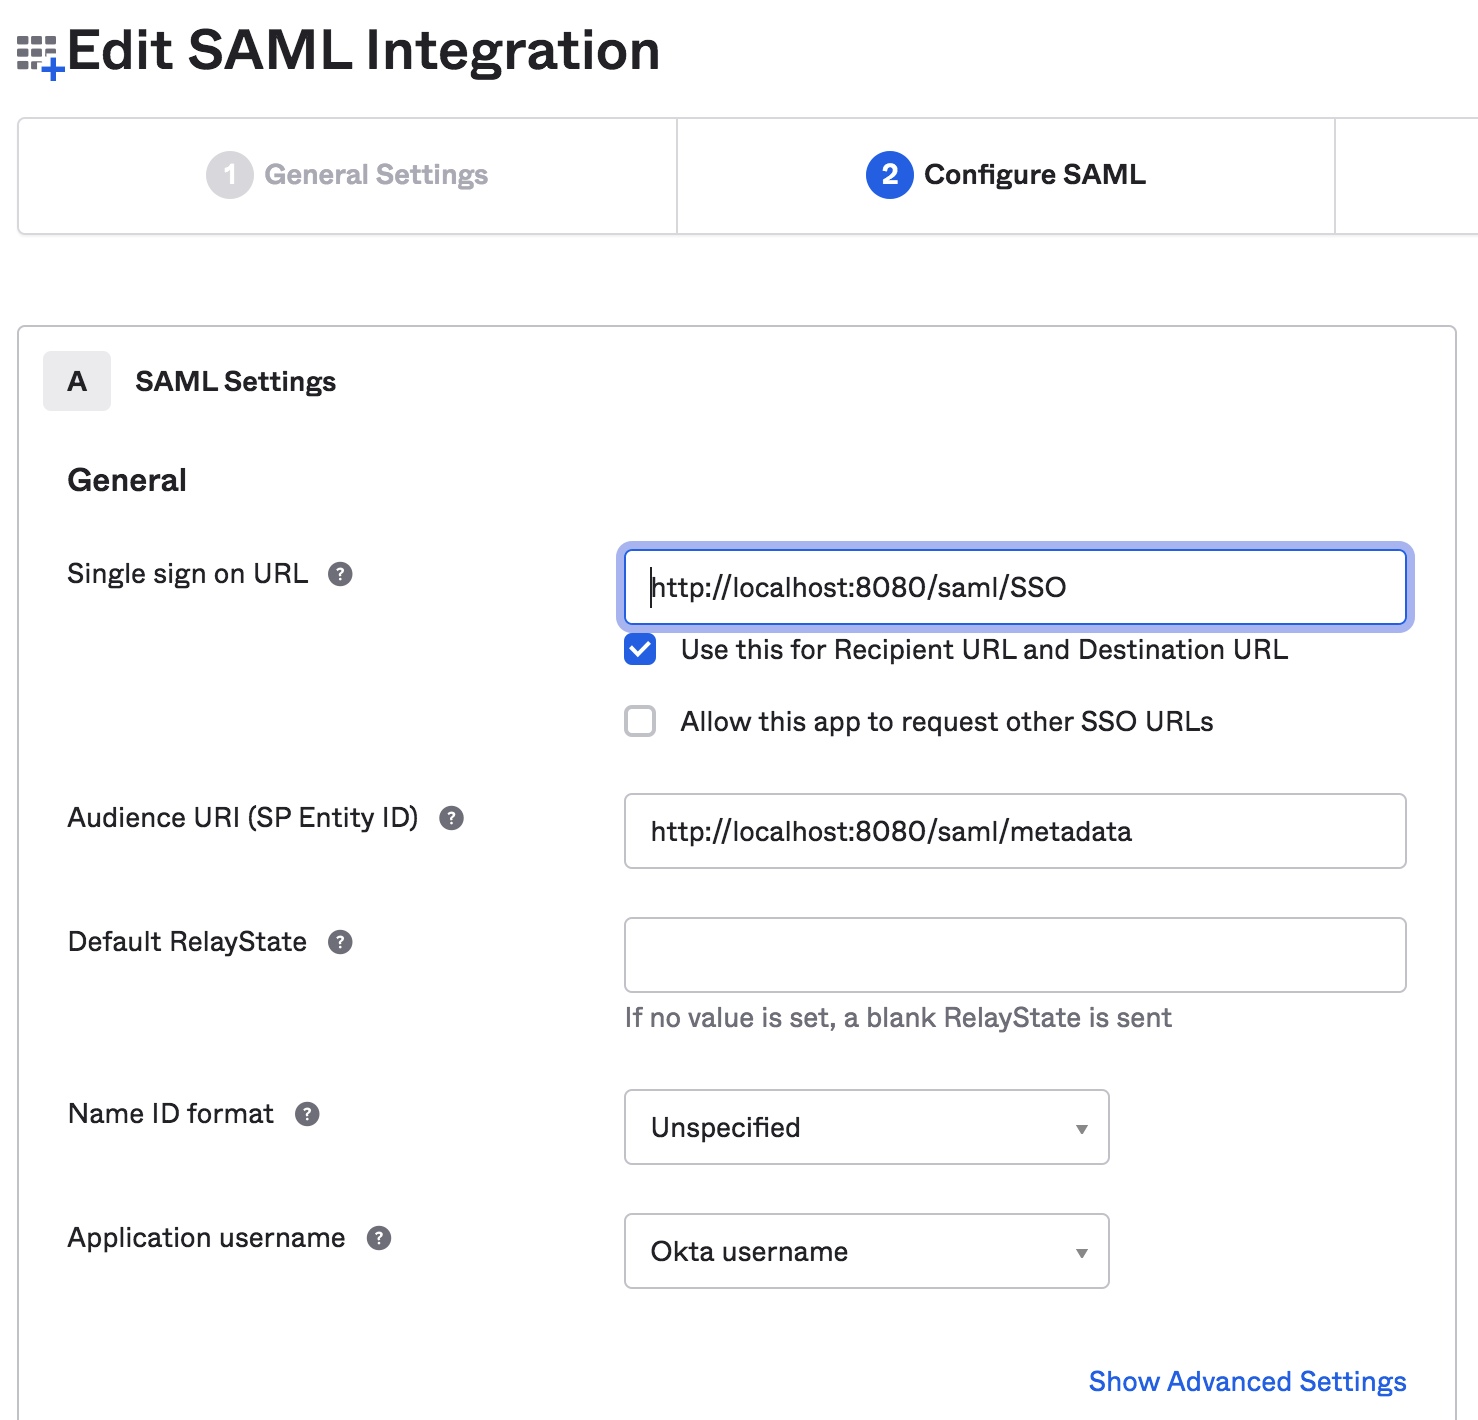Go to the General Settings step tab
Viewport: 1478px width, 1420px height.
point(347,175)
